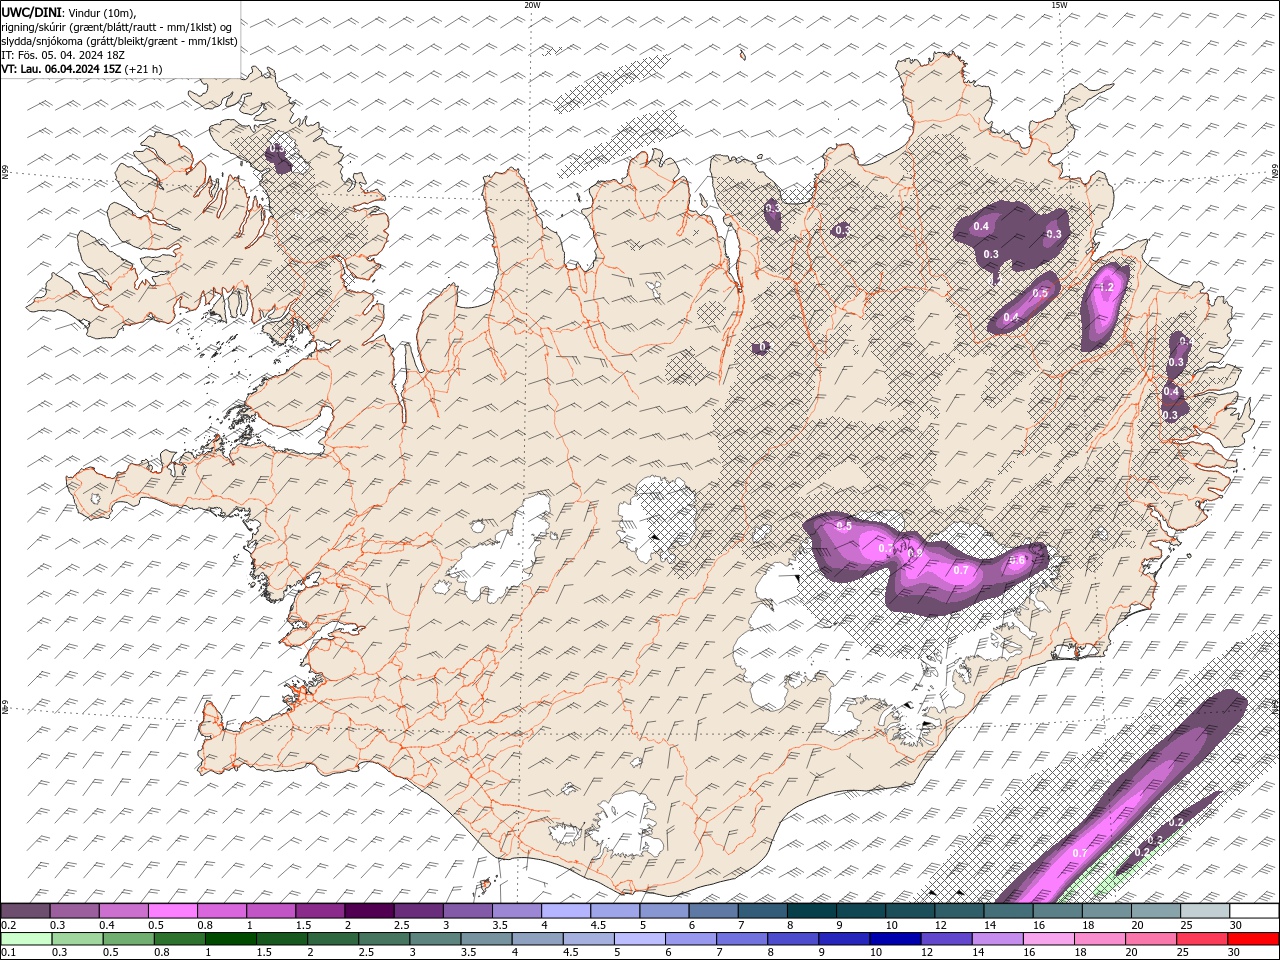Click the 0.7 value in offshore southeast snow band

coord(1079,853)
